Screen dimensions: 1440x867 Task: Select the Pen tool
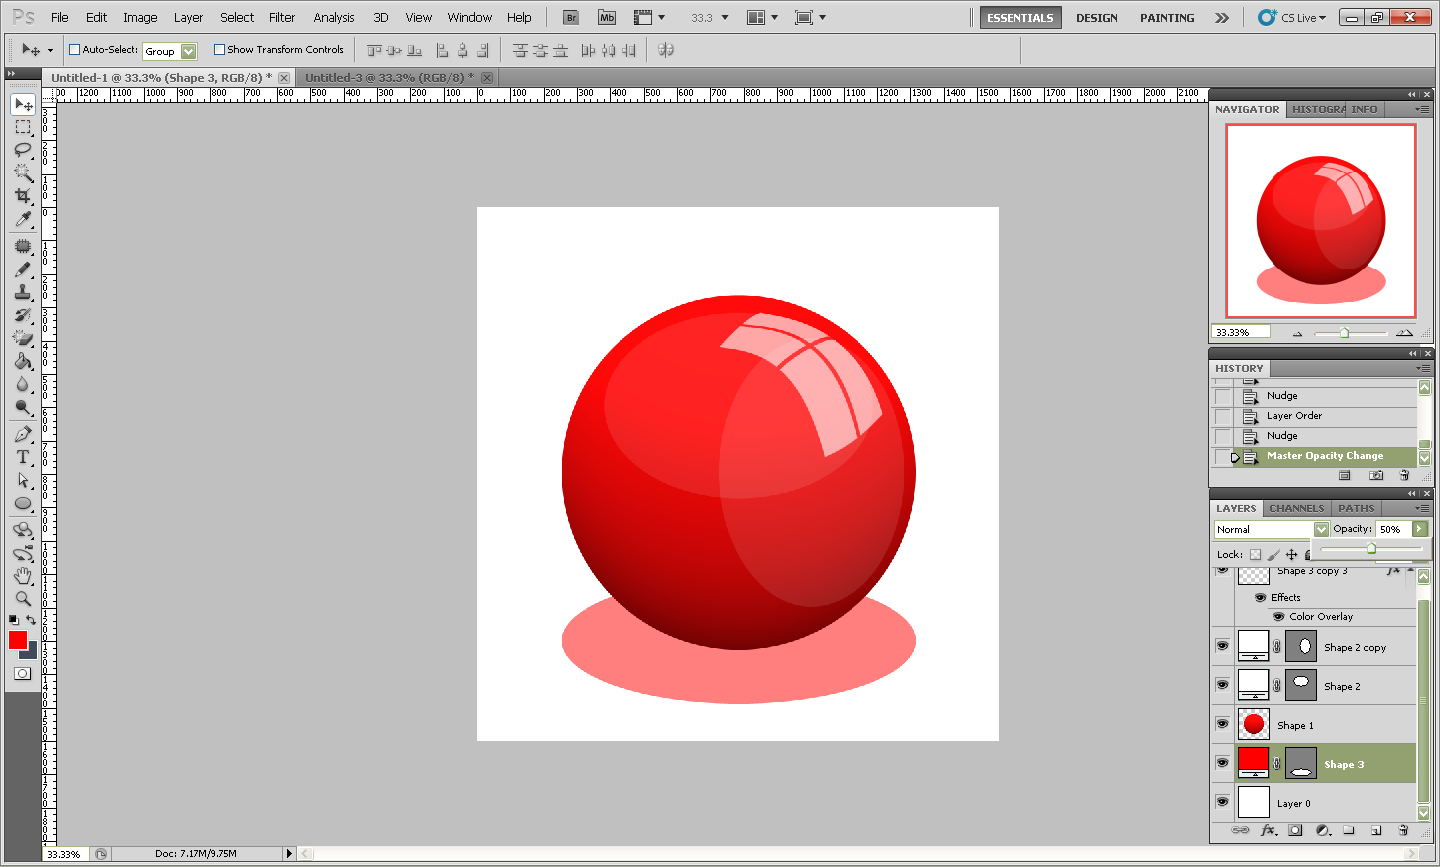pos(23,434)
